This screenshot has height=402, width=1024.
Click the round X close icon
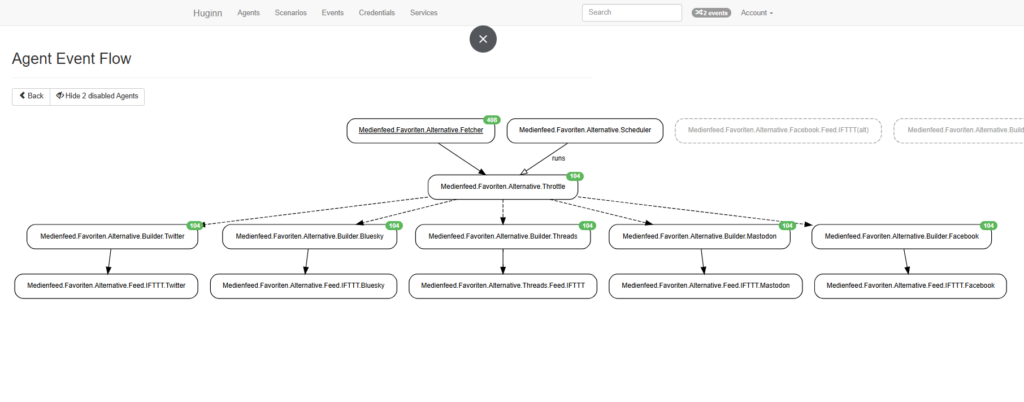(483, 39)
